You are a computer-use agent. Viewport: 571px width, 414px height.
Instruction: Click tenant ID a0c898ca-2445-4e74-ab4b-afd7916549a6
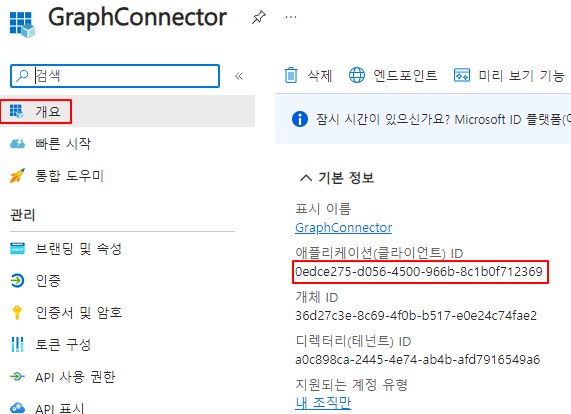click(x=418, y=360)
